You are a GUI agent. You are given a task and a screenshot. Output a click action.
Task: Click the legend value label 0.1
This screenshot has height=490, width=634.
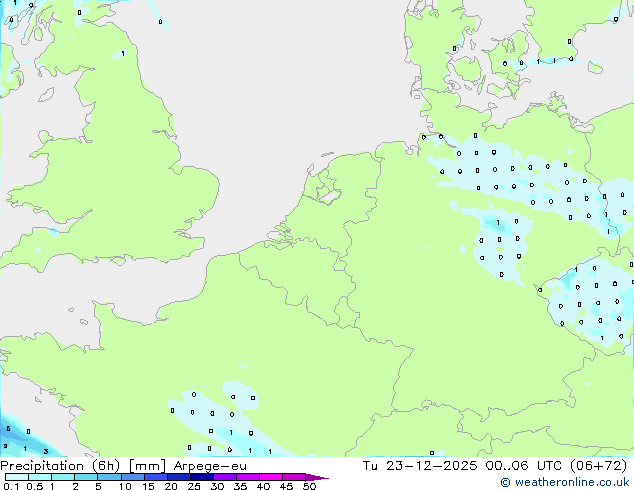(x=8, y=487)
